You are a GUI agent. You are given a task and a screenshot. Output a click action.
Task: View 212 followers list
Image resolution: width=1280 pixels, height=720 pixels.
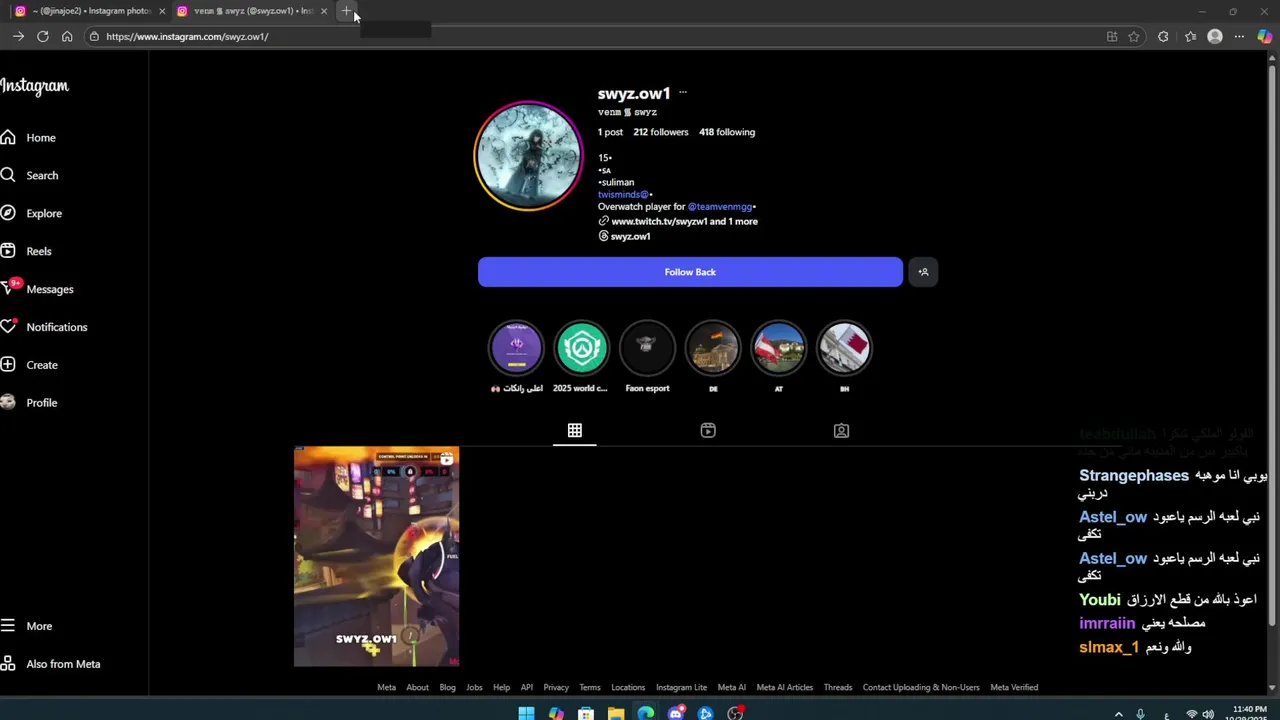click(x=661, y=132)
